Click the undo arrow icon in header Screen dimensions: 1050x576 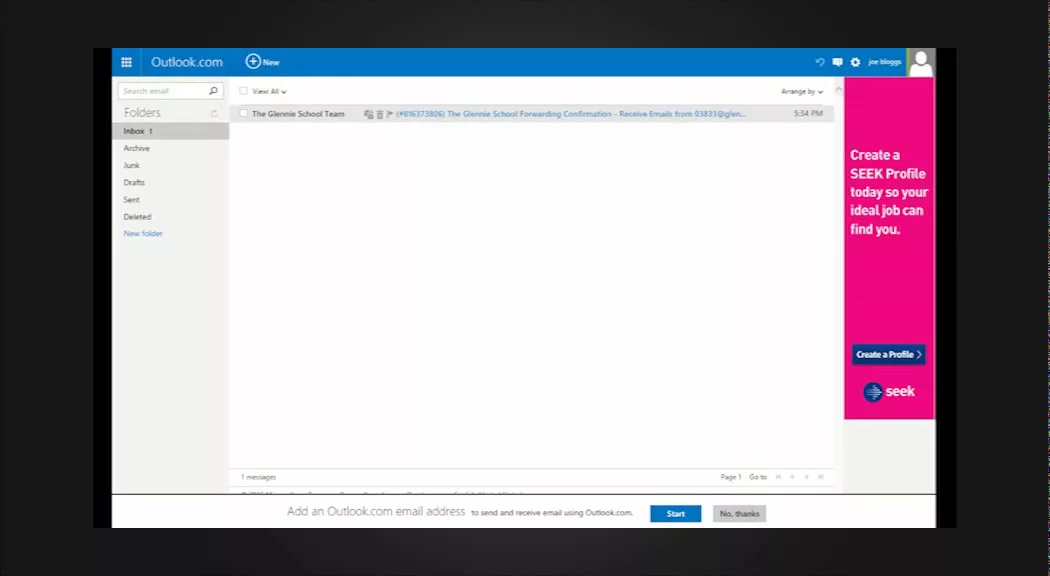[x=820, y=62]
